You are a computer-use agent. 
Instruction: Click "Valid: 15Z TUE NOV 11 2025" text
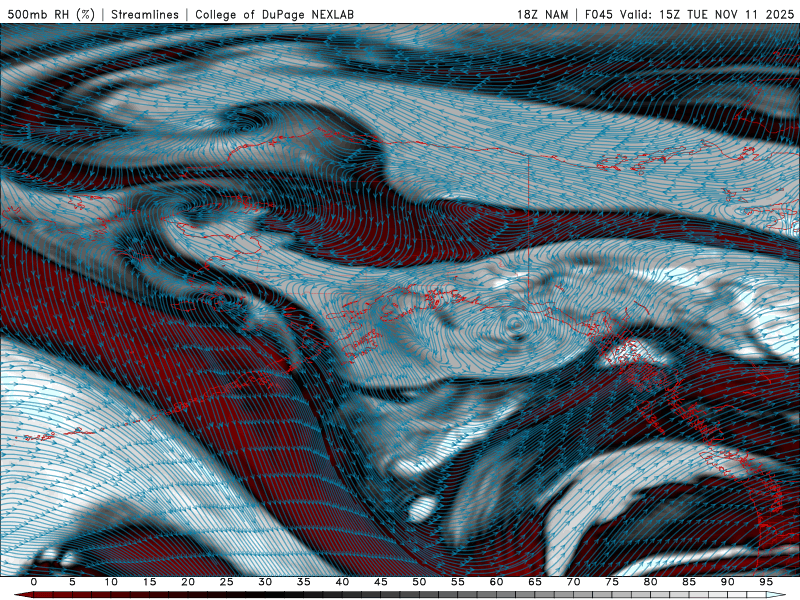coord(707,14)
